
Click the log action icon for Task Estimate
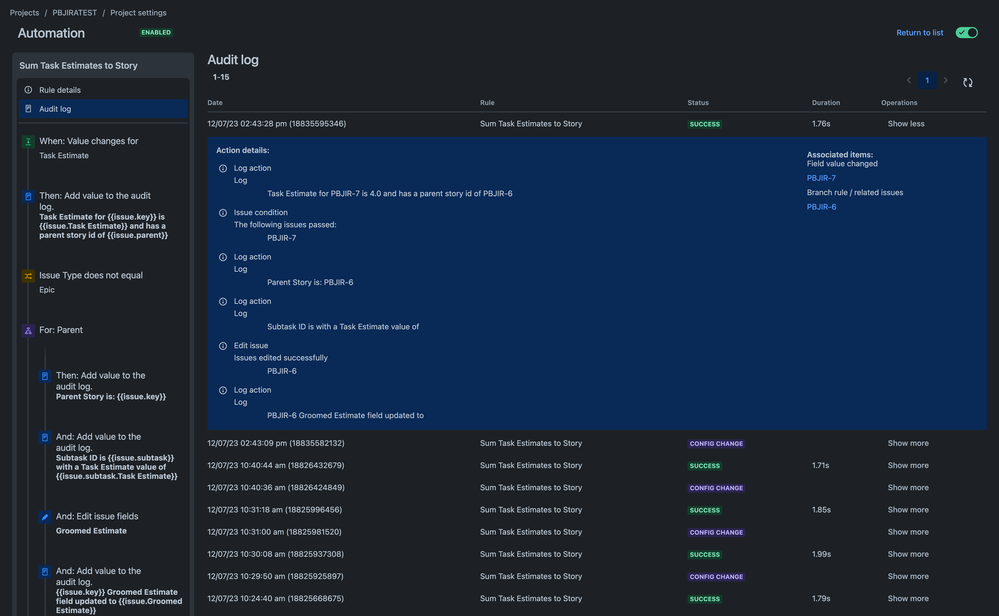click(28, 196)
